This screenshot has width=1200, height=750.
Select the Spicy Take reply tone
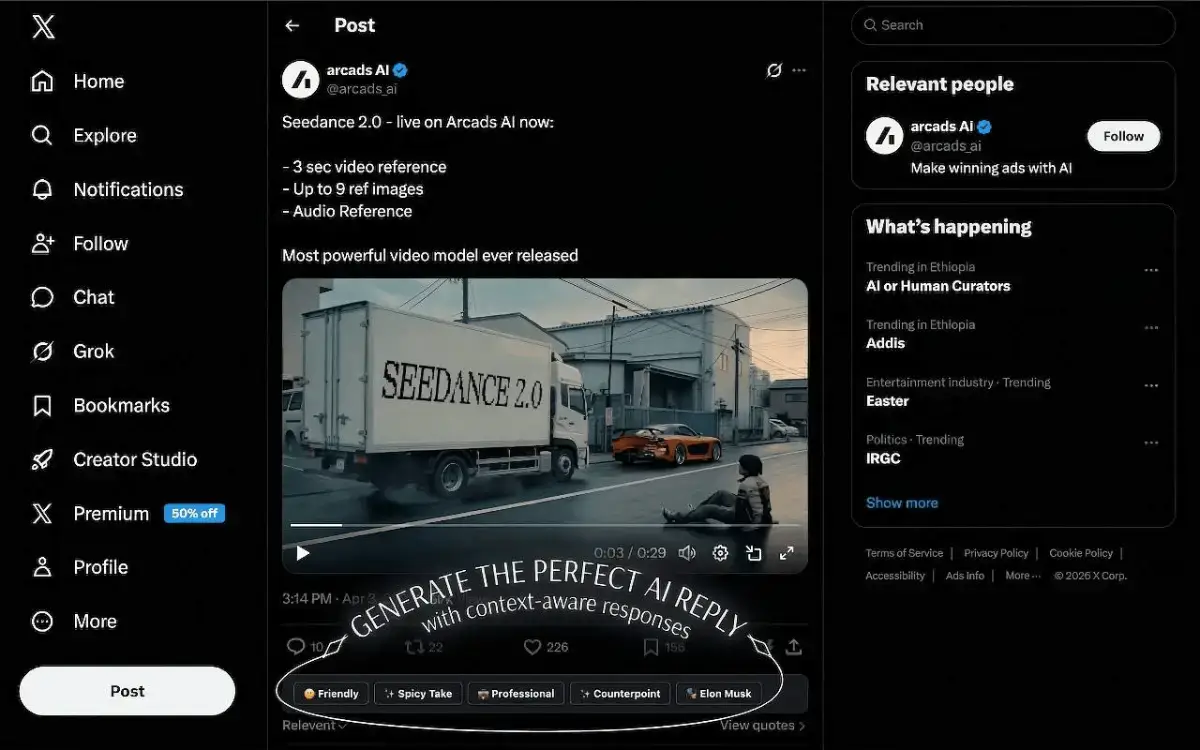[x=418, y=693]
